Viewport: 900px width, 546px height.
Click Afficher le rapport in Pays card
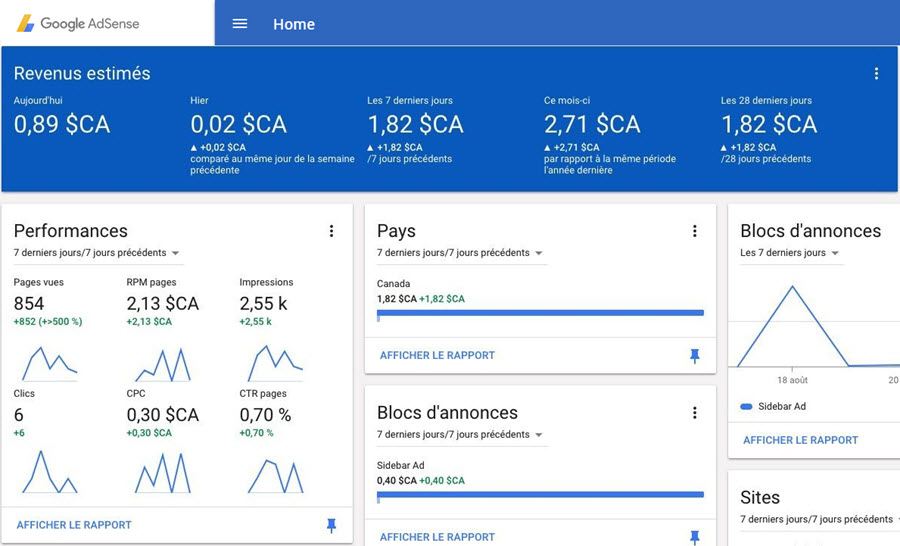pyautogui.click(x=437, y=355)
